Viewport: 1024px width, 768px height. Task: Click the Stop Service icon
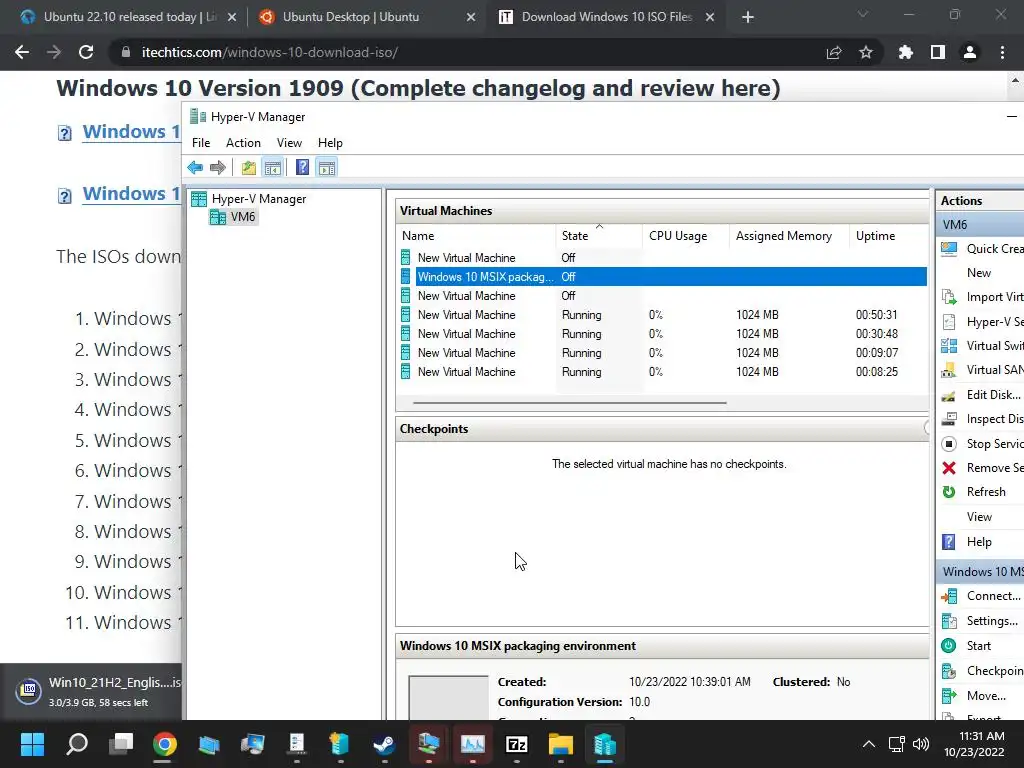949,444
